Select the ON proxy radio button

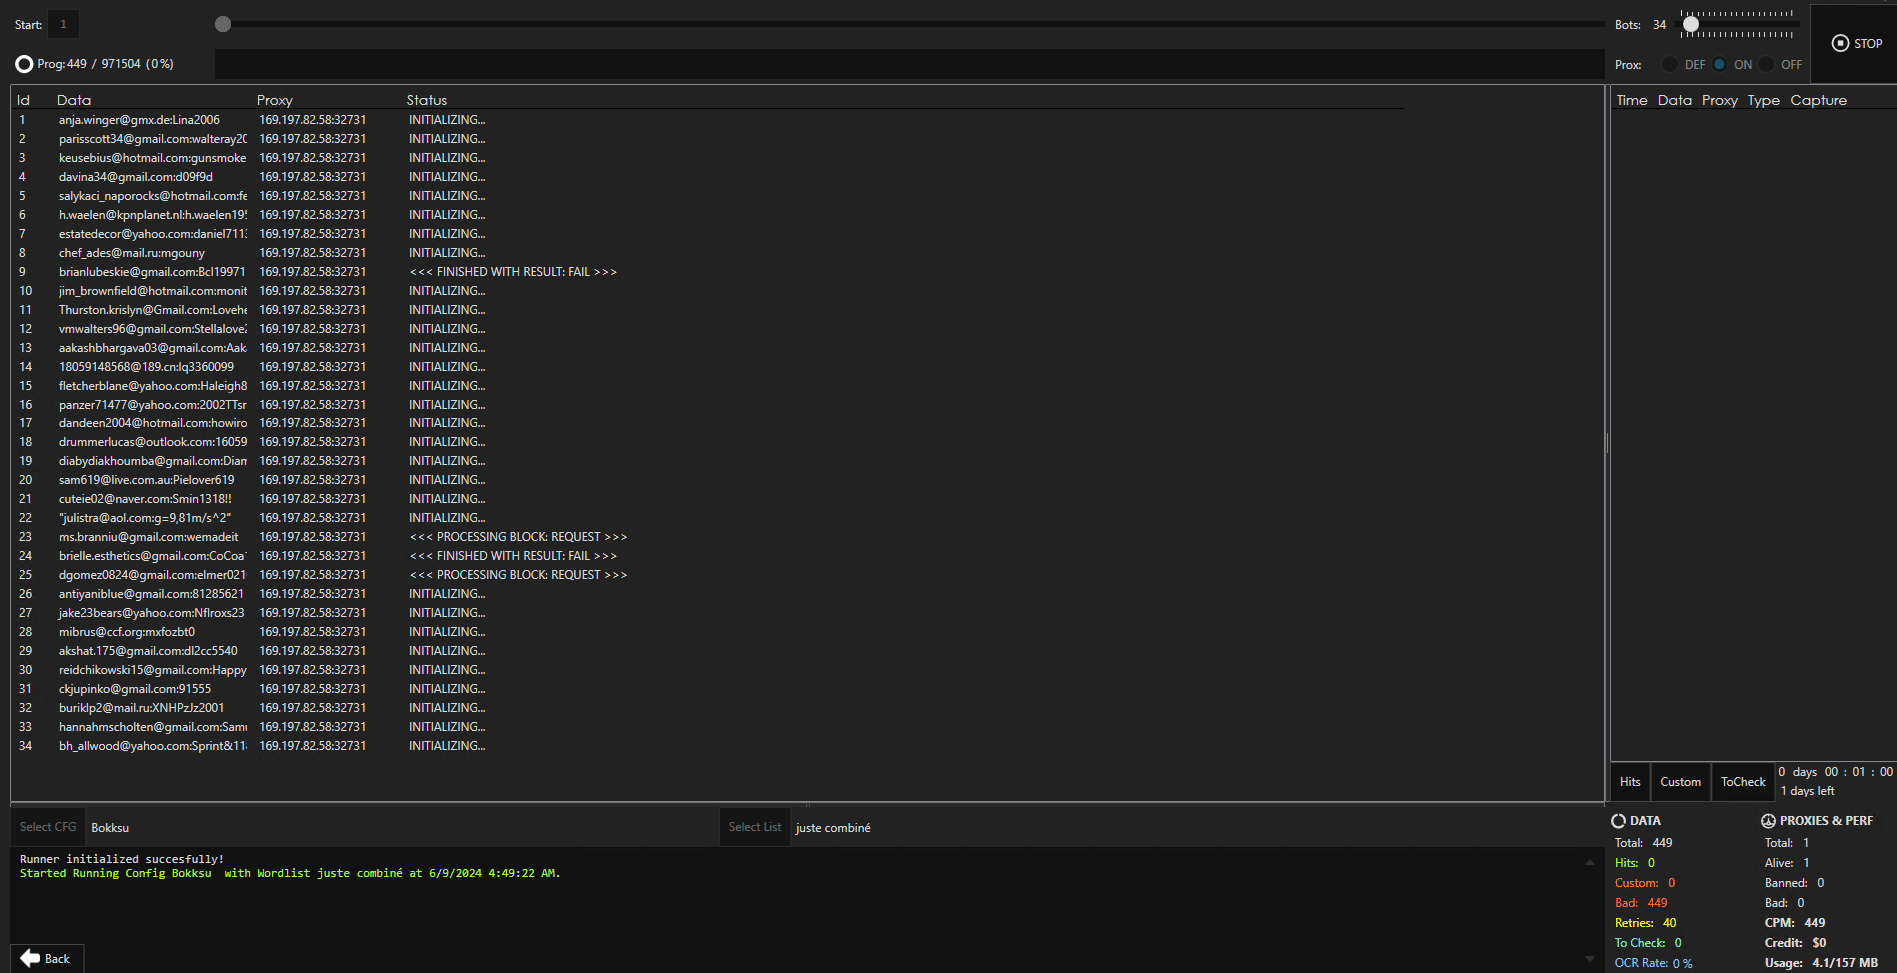pos(1720,65)
